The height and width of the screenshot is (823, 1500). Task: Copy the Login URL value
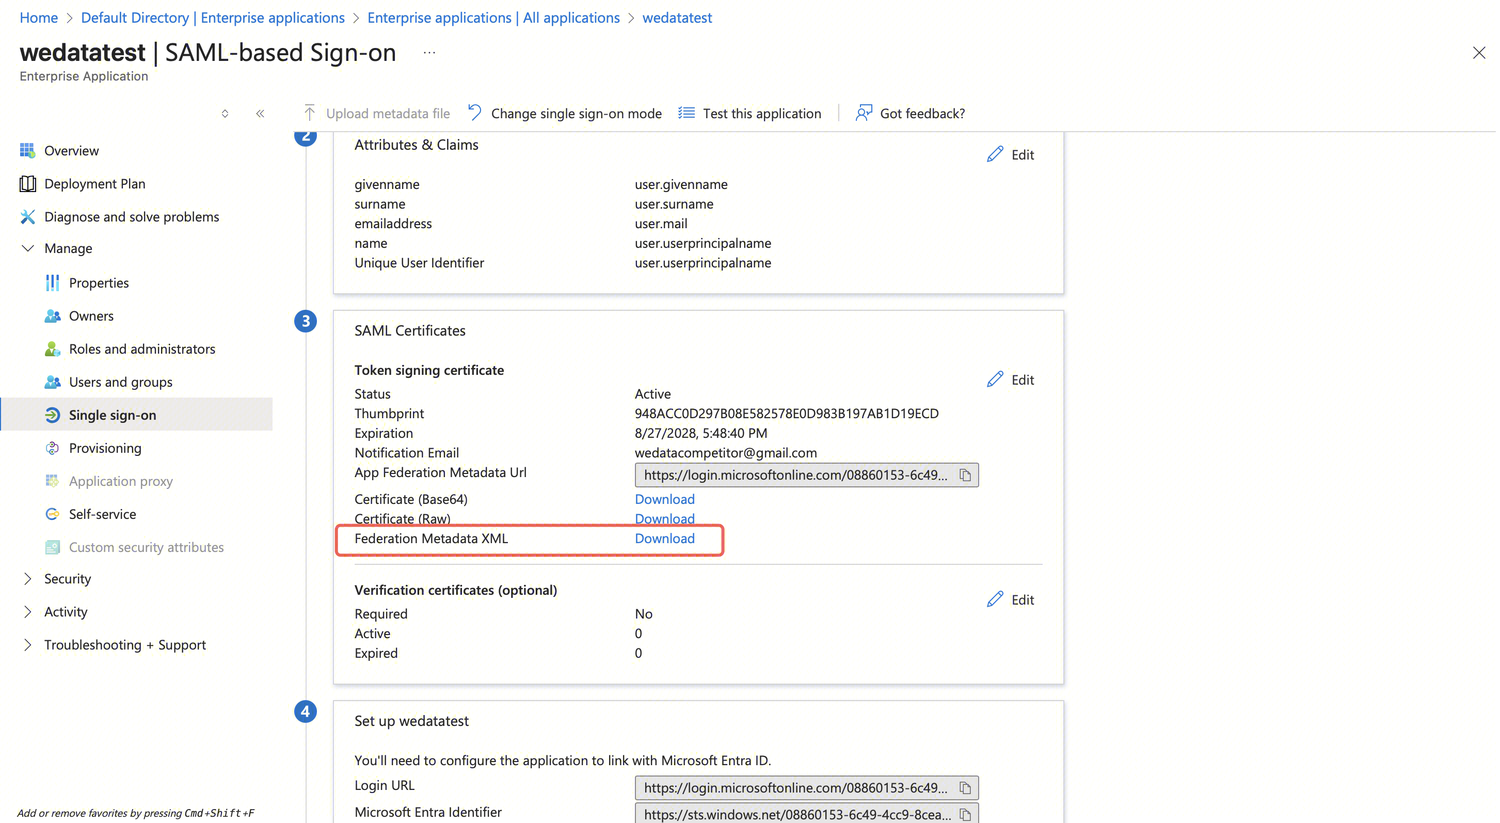(x=965, y=788)
